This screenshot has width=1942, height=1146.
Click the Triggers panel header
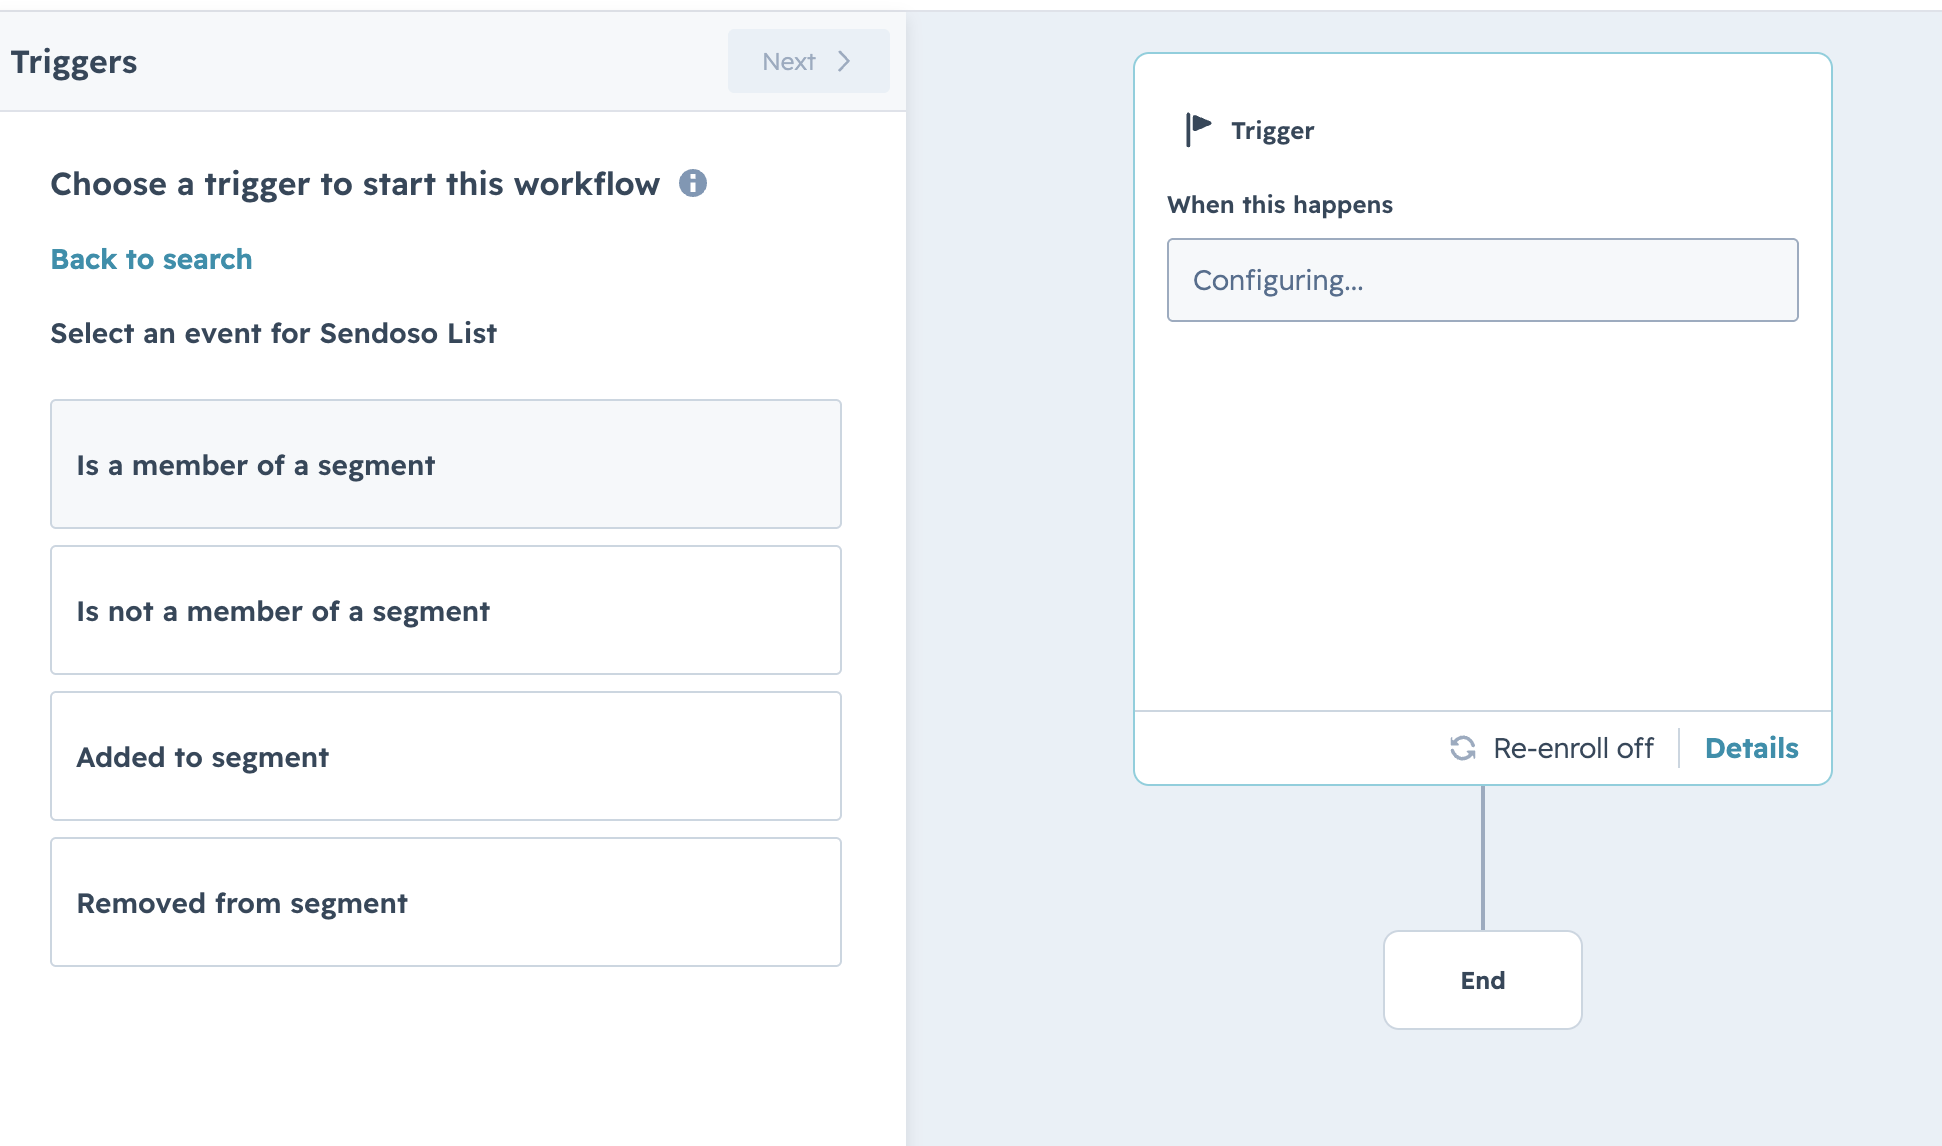tap(74, 62)
